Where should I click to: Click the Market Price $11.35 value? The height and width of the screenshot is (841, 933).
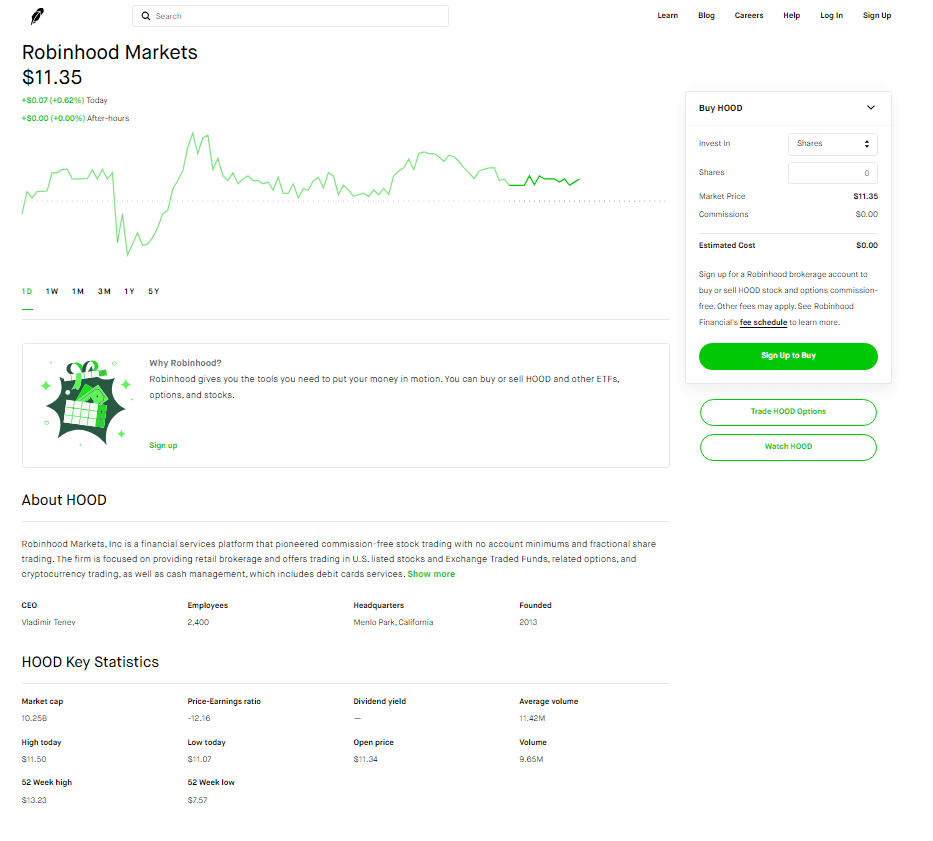coord(865,196)
